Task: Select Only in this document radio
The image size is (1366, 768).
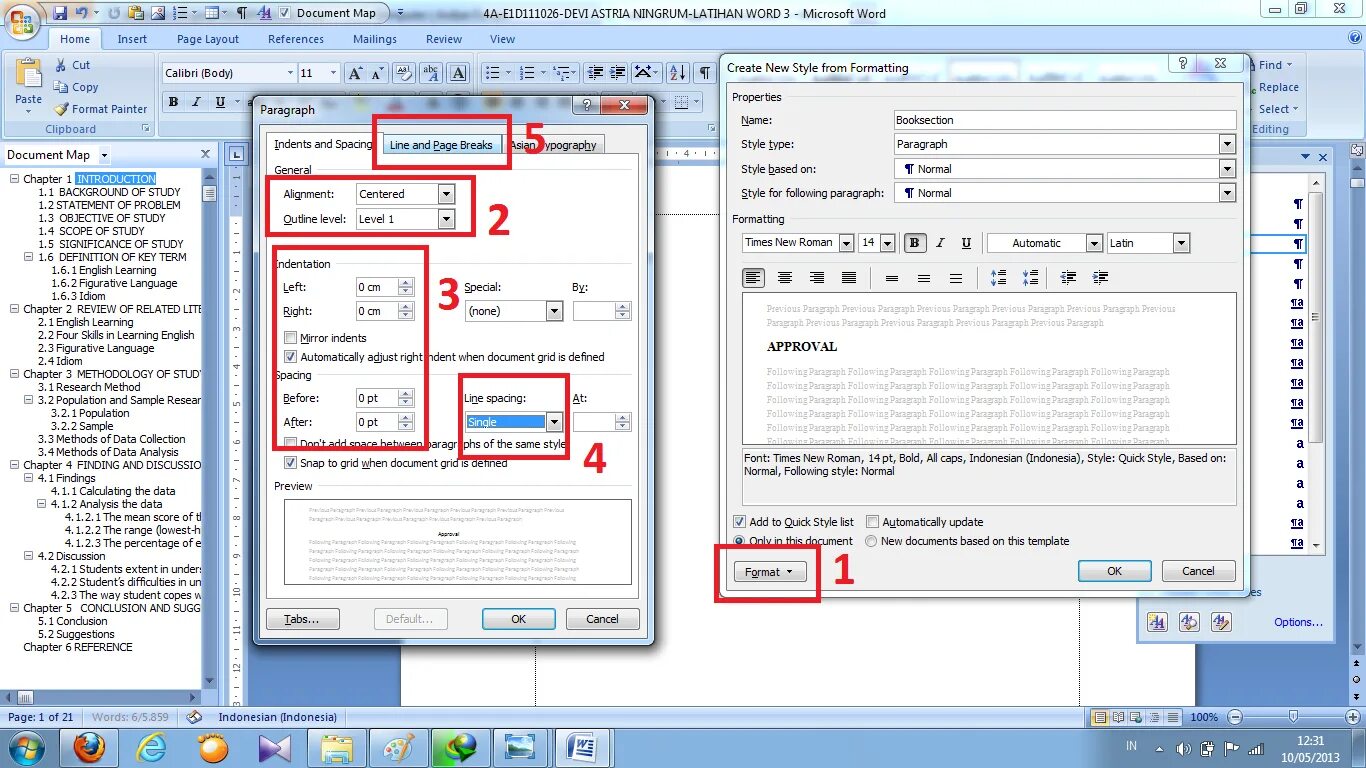Action: tap(740, 541)
